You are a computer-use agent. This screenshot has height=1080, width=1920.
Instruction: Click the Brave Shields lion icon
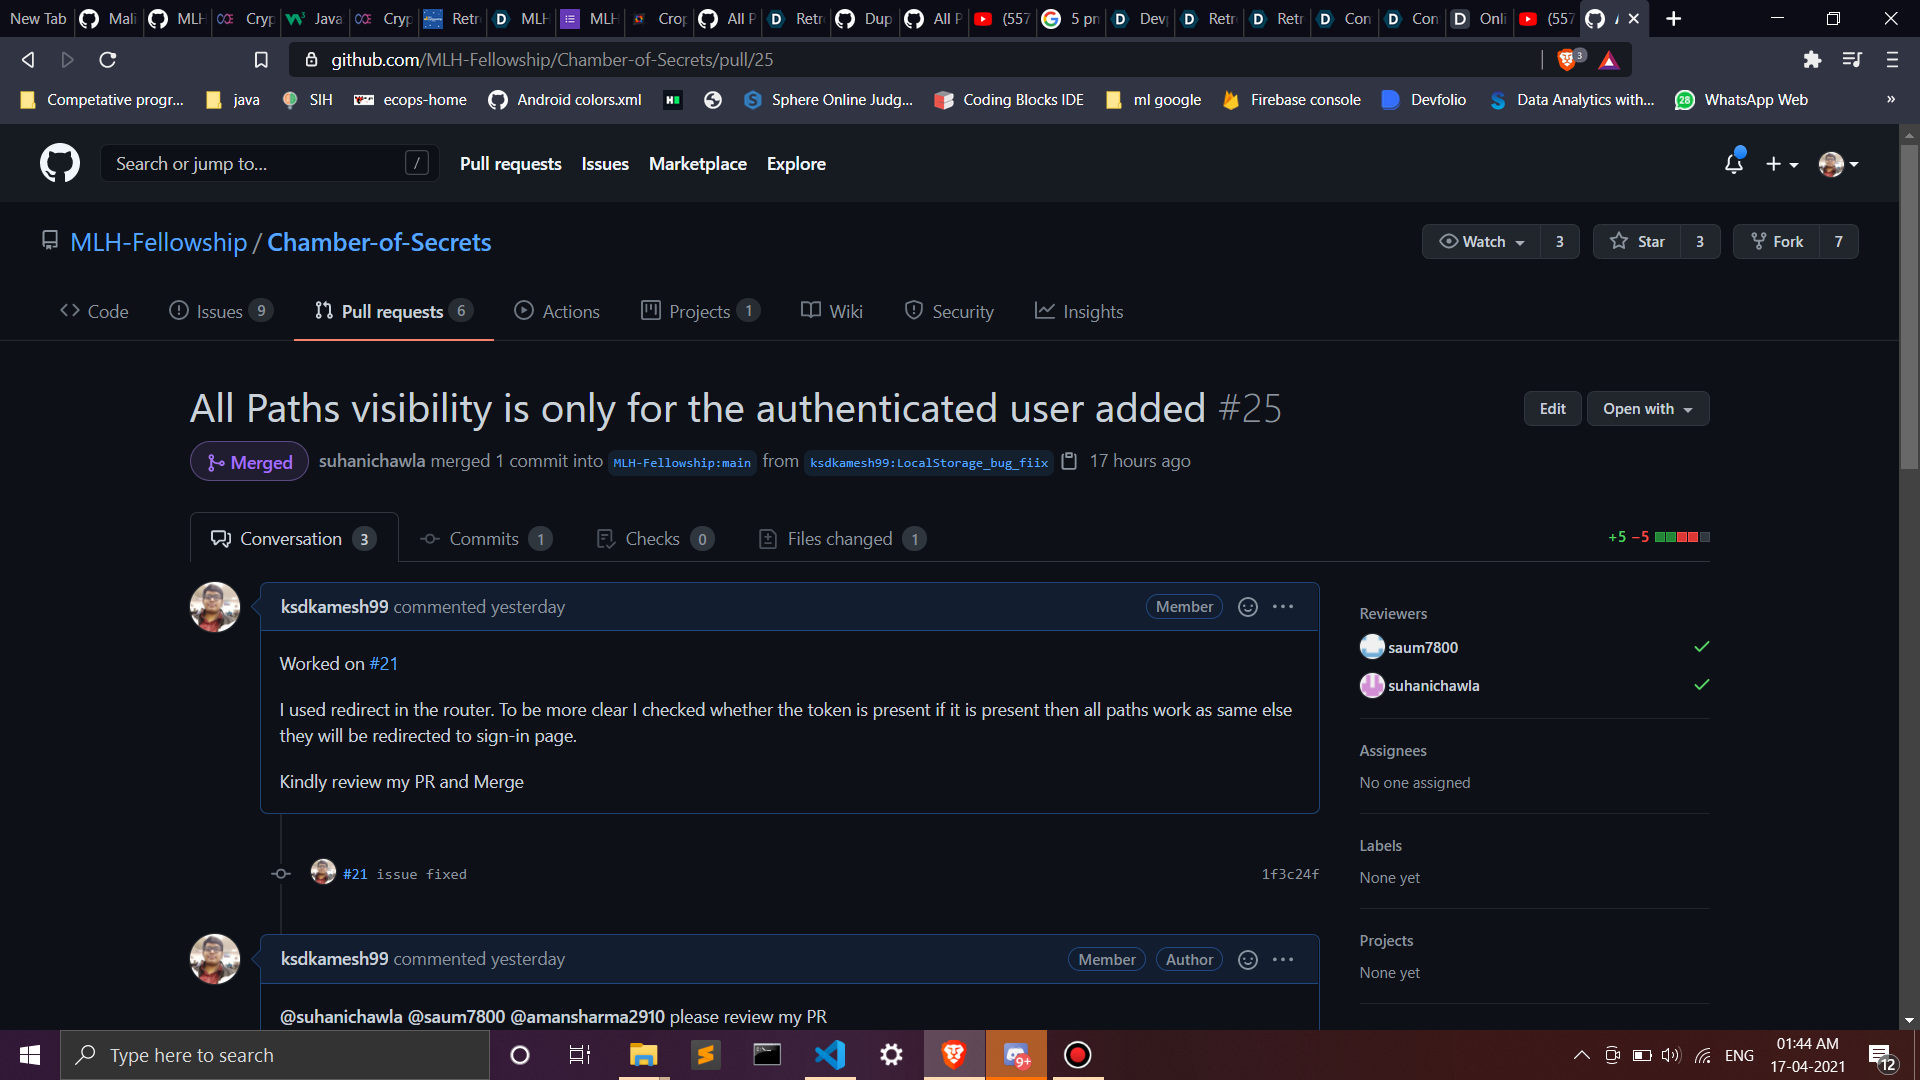(1567, 60)
